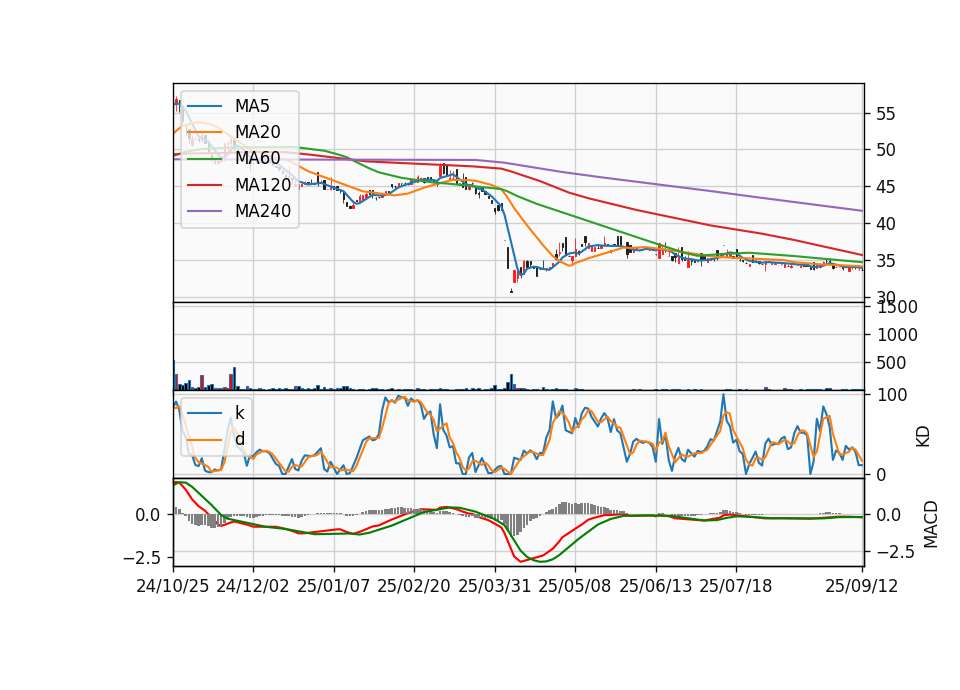Click the 25/05/08 date axis label
Screen dimensions: 960x690
point(575,586)
